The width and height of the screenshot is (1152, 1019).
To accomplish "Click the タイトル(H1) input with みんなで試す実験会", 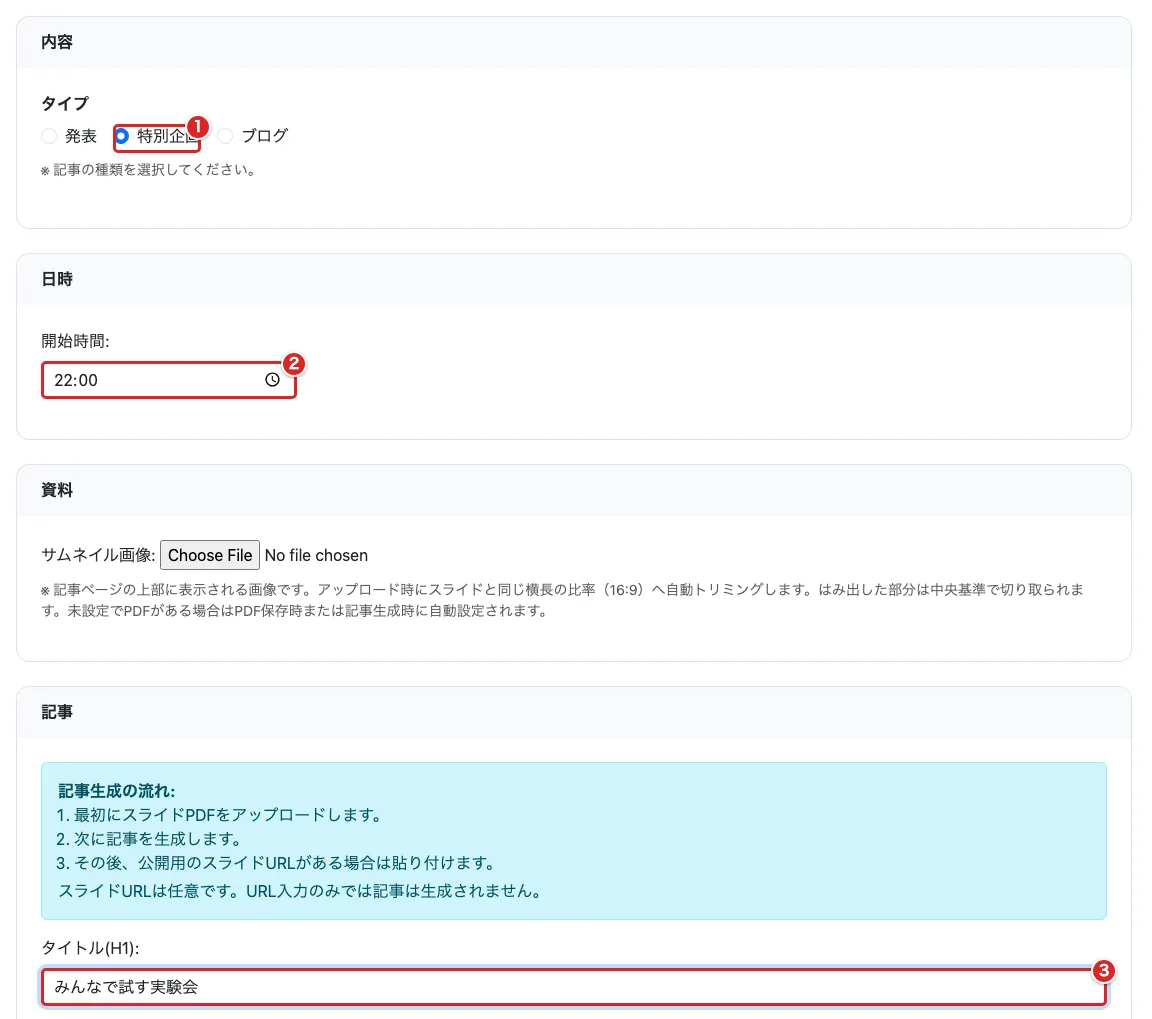I will point(574,987).
